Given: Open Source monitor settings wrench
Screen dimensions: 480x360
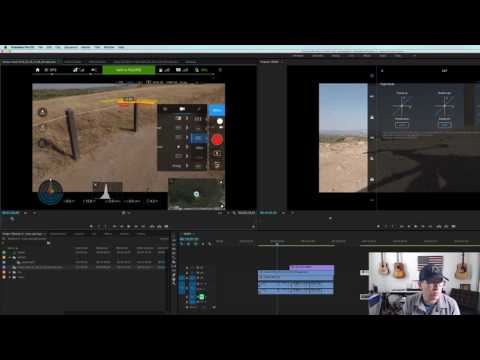Looking at the screenshot, I should click(234, 213).
